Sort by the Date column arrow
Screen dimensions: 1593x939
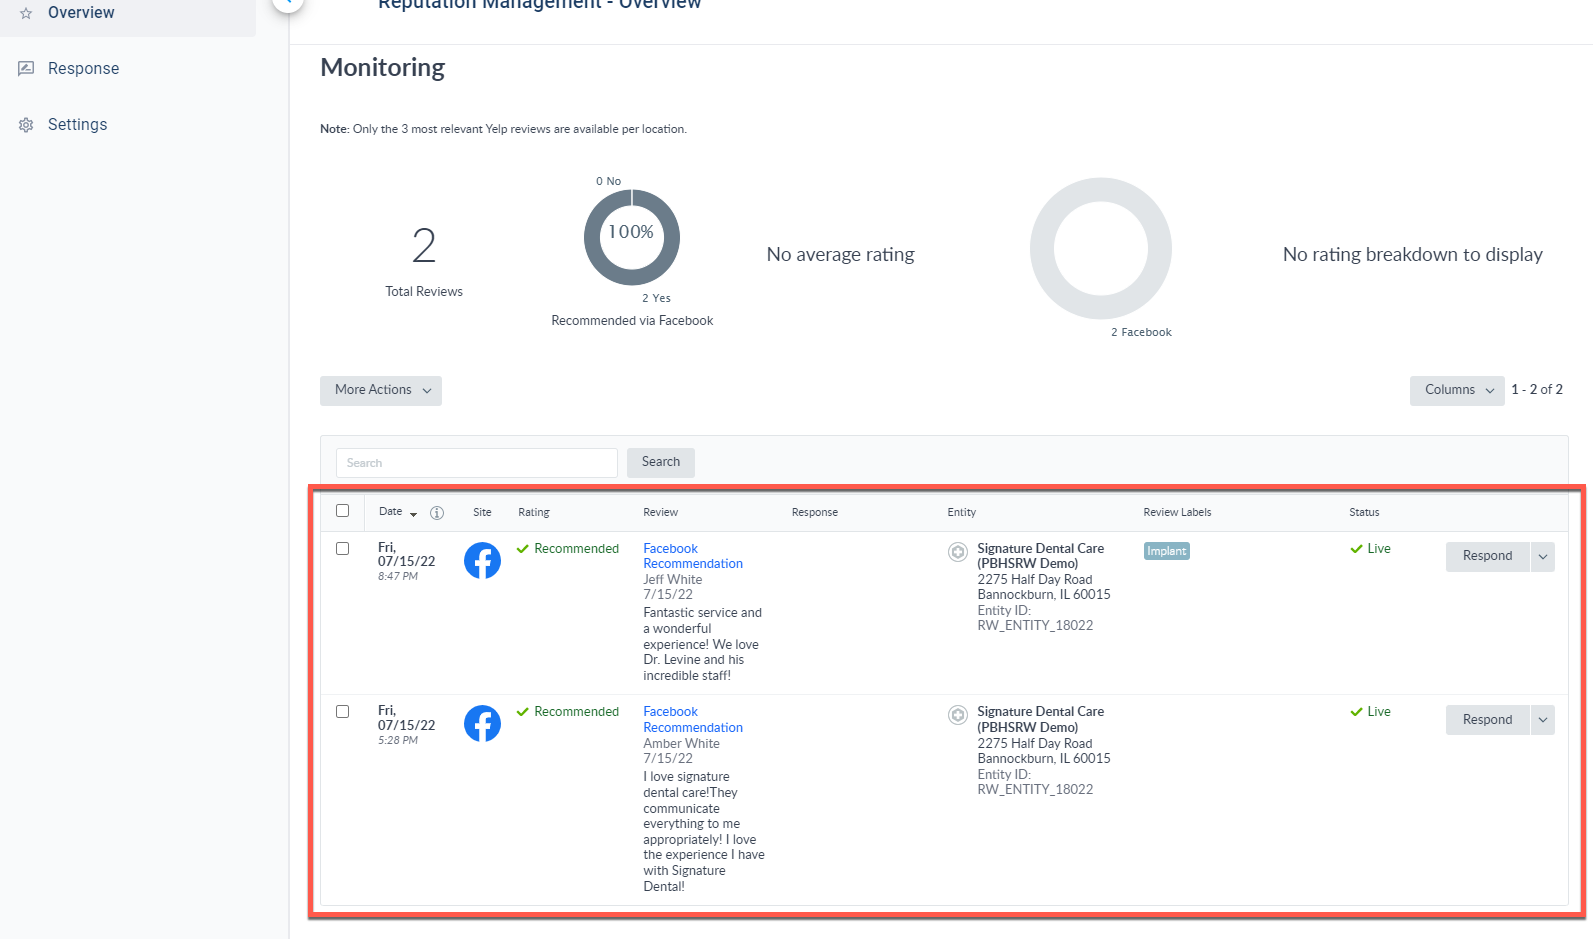[414, 514]
